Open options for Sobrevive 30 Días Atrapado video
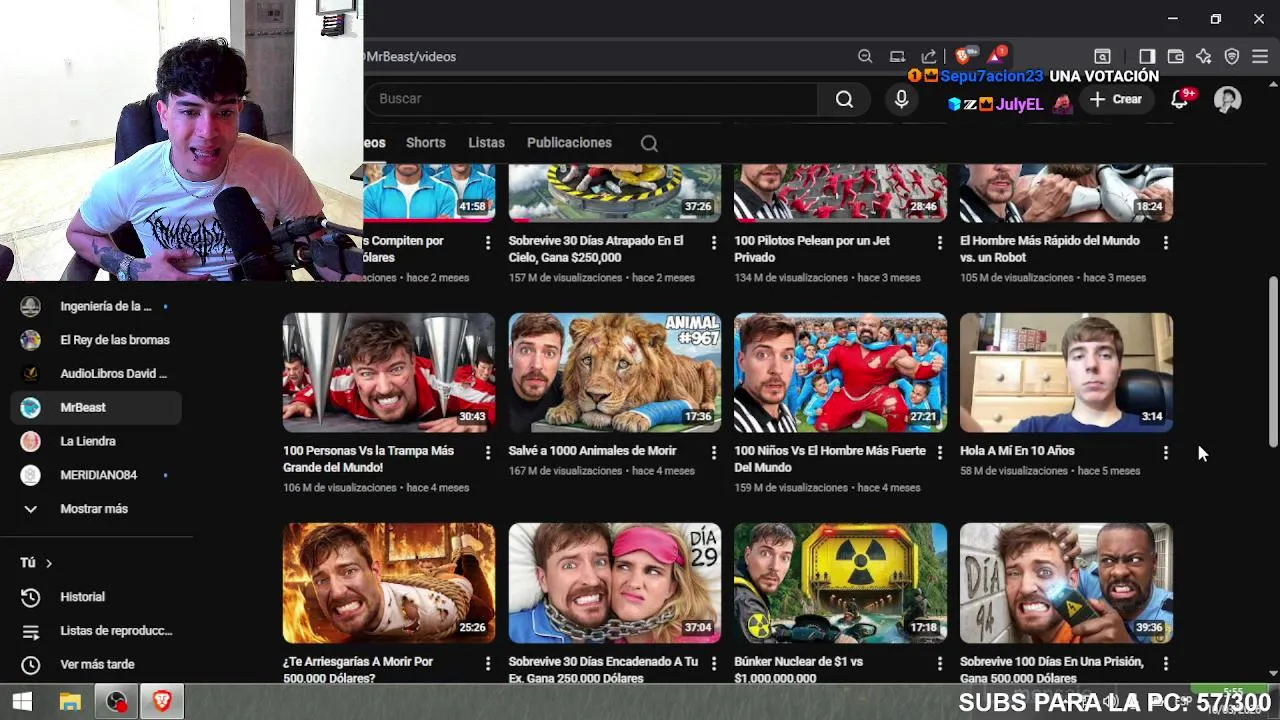This screenshot has width=1280, height=720. pos(713,242)
